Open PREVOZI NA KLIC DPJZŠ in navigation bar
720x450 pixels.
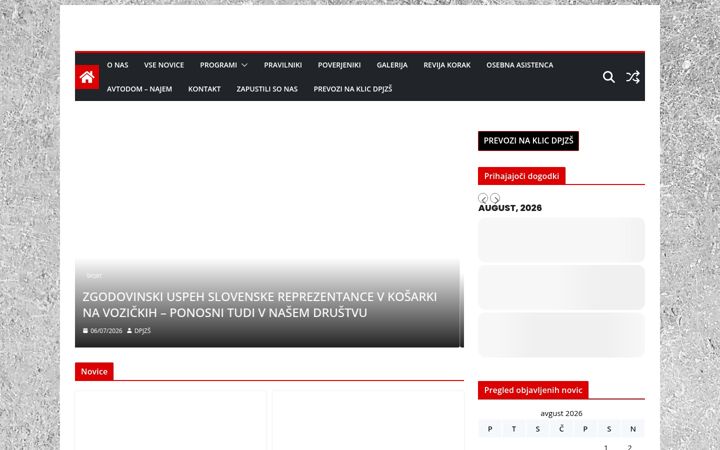click(x=353, y=89)
